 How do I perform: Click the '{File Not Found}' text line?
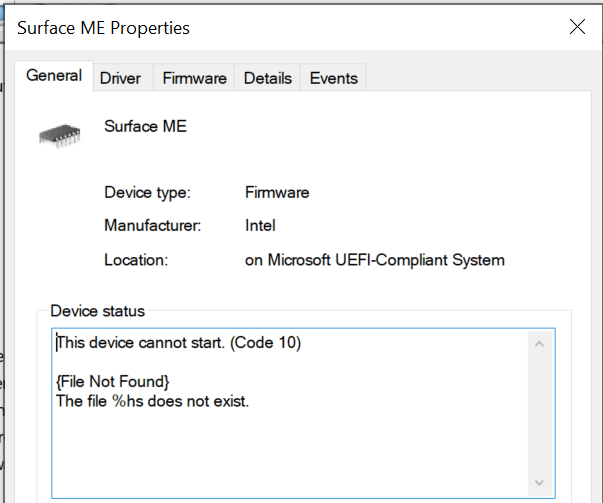(112, 381)
